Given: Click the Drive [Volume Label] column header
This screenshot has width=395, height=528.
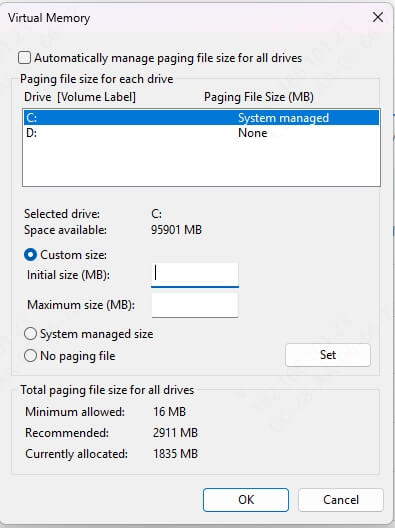Looking at the screenshot, I should click(80, 97).
